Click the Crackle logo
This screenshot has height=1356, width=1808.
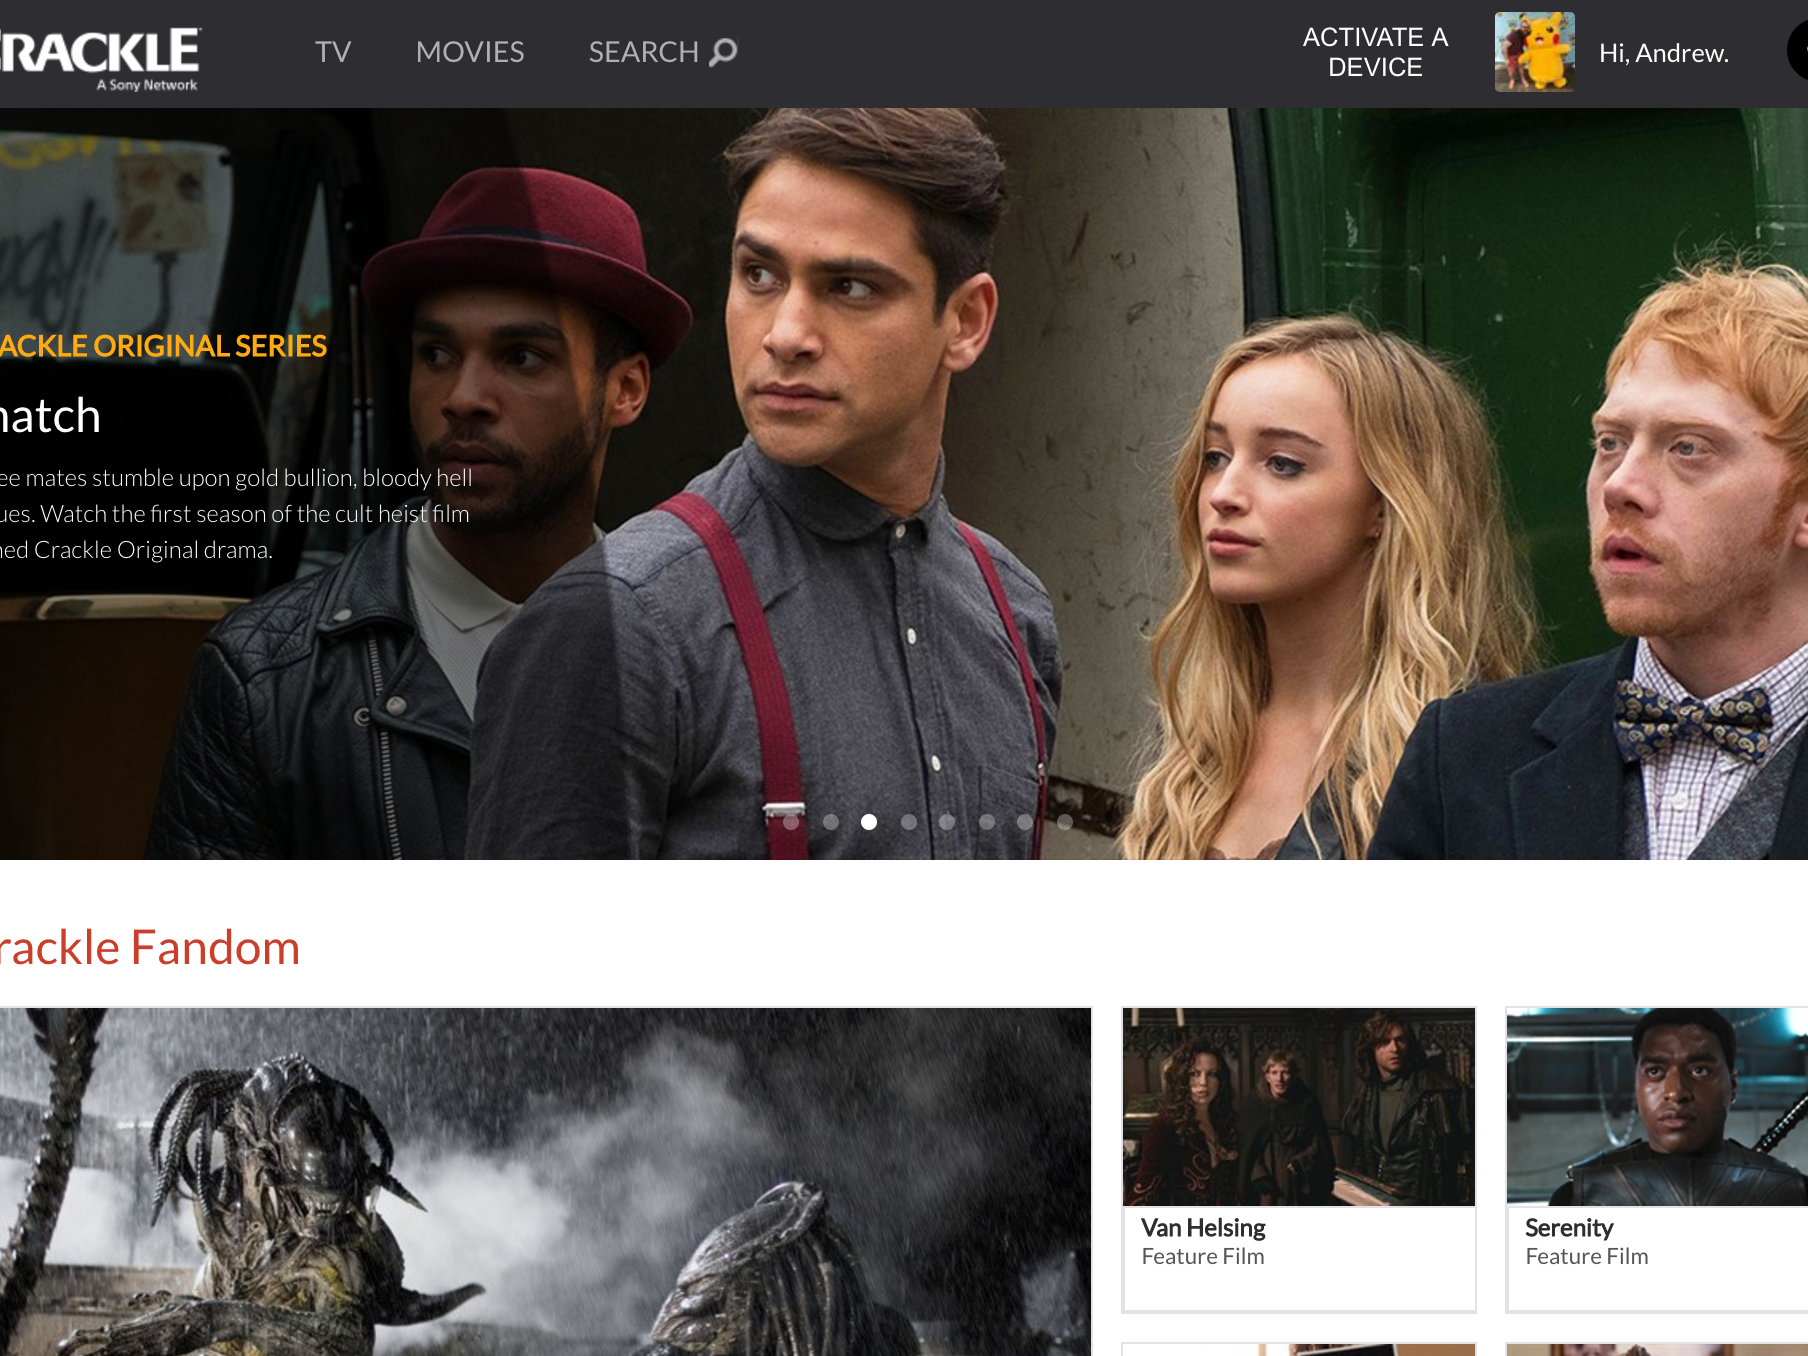pyautogui.click(x=100, y=58)
